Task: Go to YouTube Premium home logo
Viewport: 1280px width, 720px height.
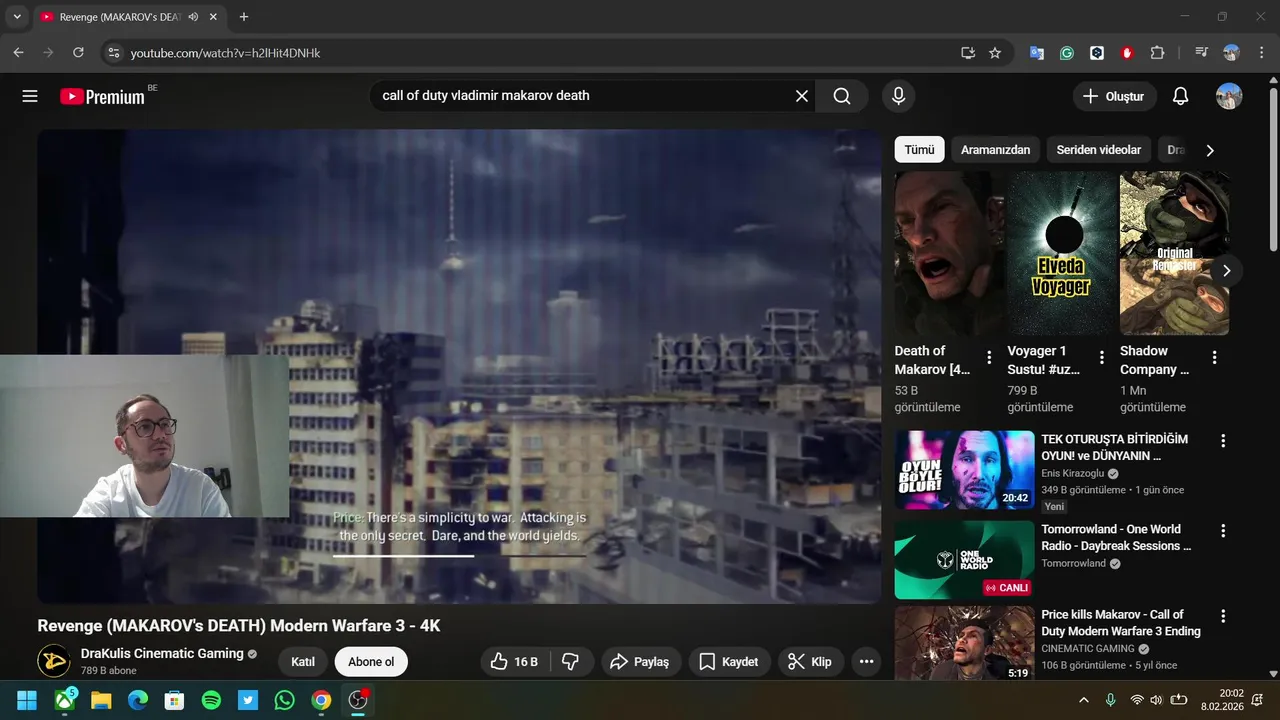Action: pyautogui.click(x=102, y=97)
